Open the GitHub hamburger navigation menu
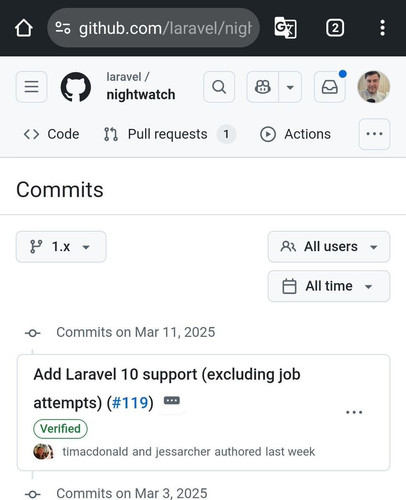This screenshot has width=406, height=500. coord(32,87)
